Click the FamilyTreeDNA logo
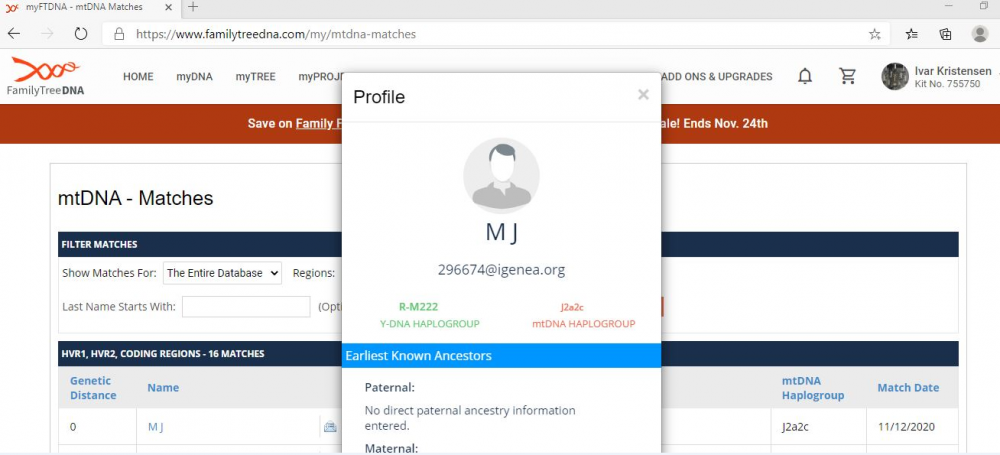This screenshot has width=1000, height=455. [45, 77]
